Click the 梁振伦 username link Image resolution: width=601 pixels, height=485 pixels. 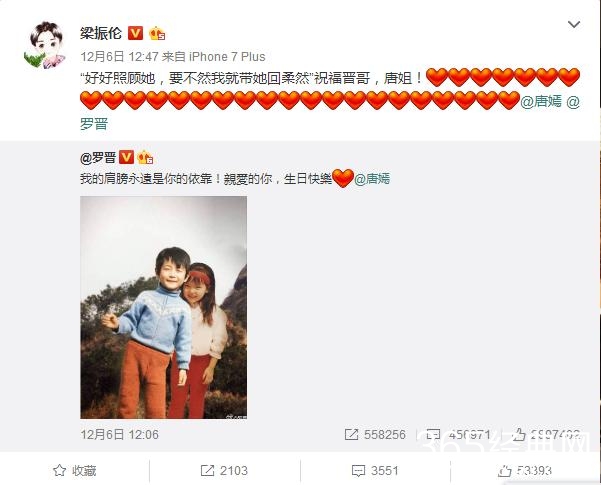tap(101, 33)
